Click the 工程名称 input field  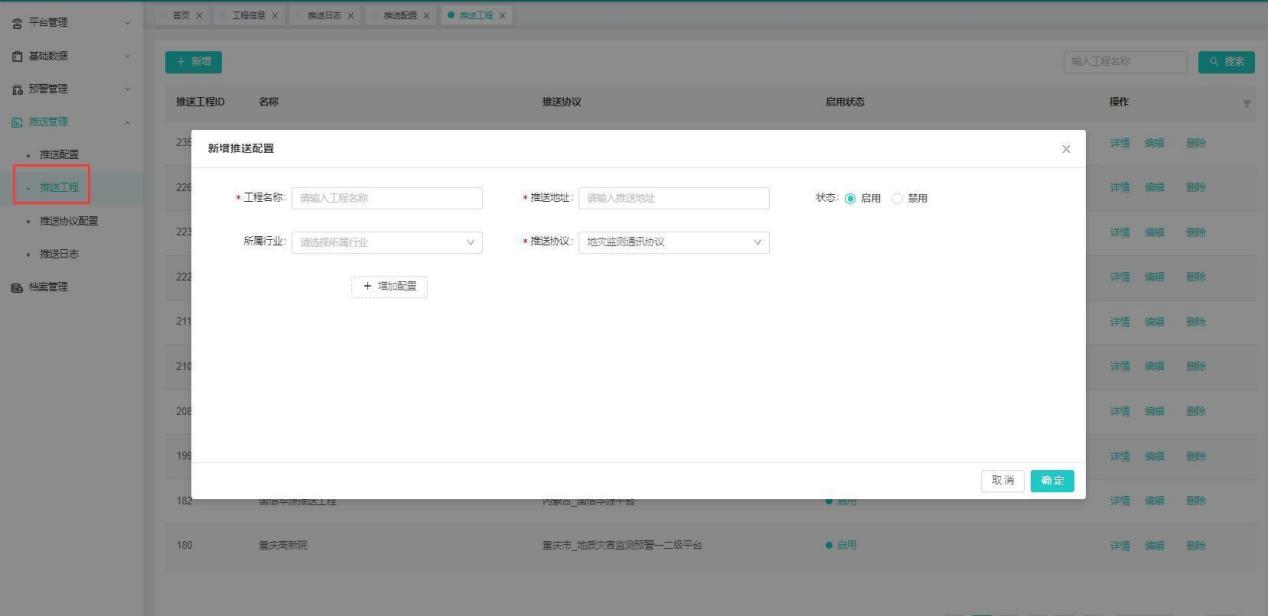pos(387,198)
